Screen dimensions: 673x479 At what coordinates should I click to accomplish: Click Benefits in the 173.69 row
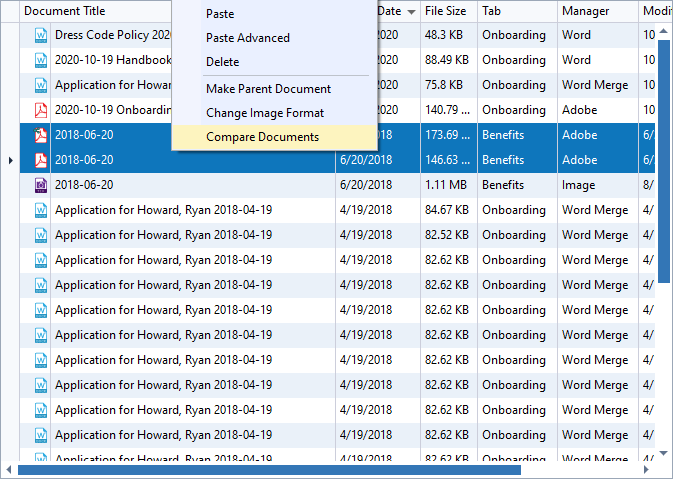click(x=503, y=135)
